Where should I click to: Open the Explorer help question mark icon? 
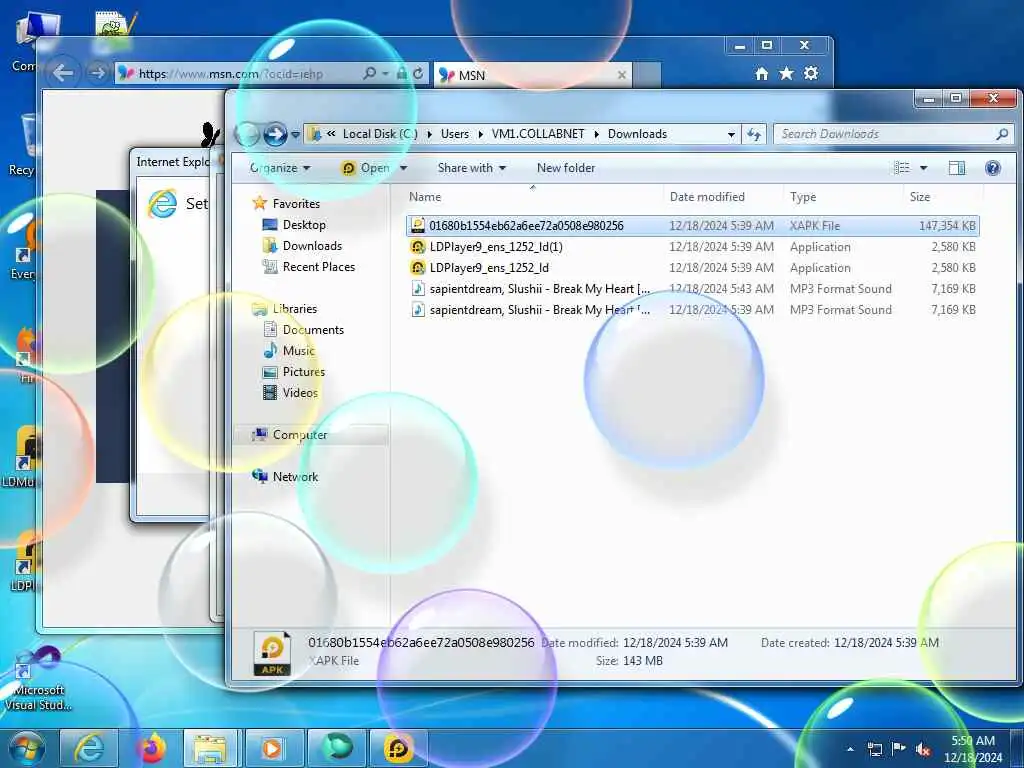coord(993,168)
